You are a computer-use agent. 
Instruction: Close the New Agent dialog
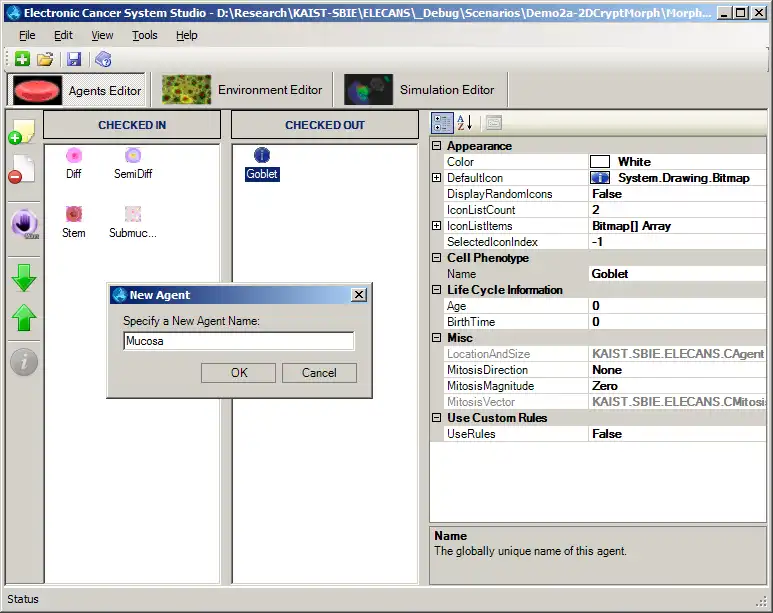359,295
